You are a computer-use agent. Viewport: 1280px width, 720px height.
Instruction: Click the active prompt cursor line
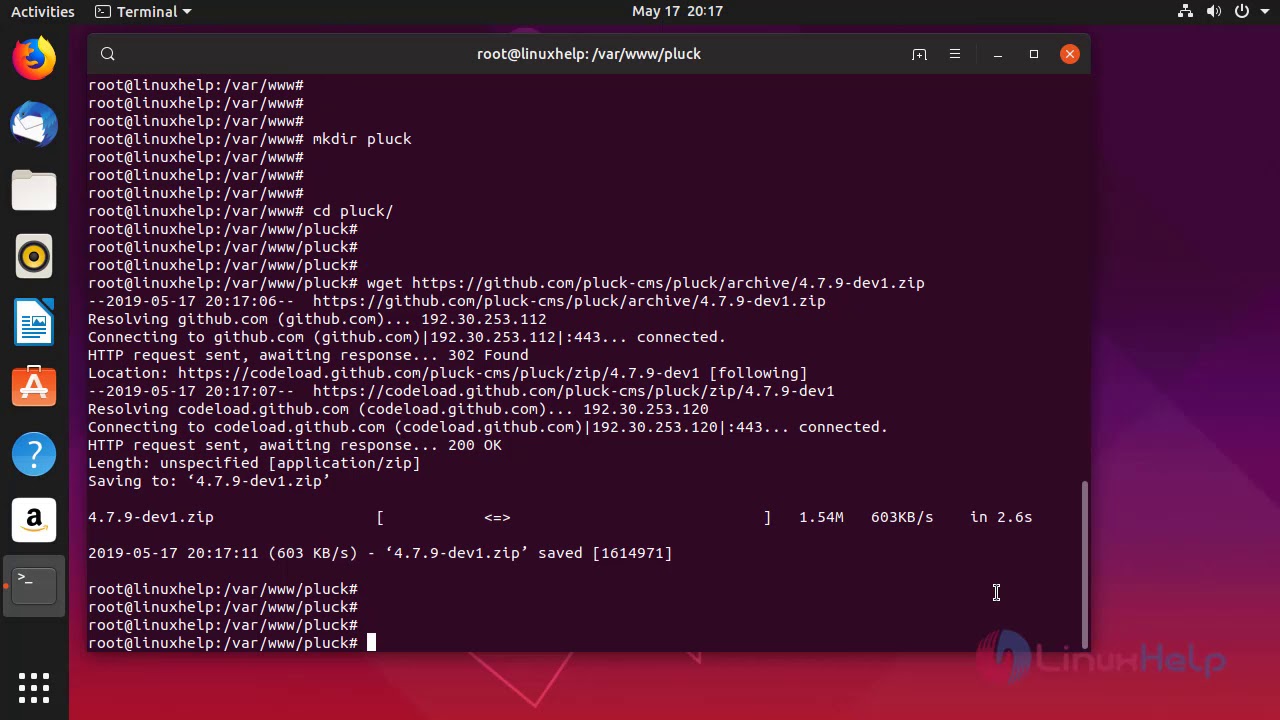[232, 643]
